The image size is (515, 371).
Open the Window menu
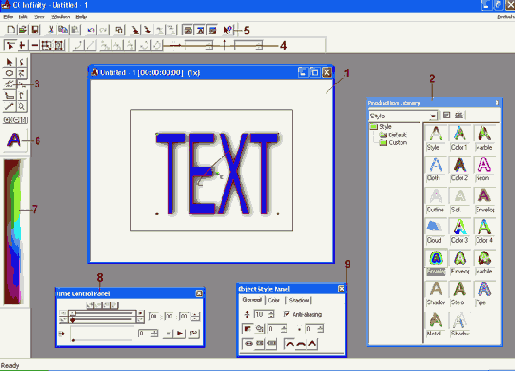click(61, 17)
